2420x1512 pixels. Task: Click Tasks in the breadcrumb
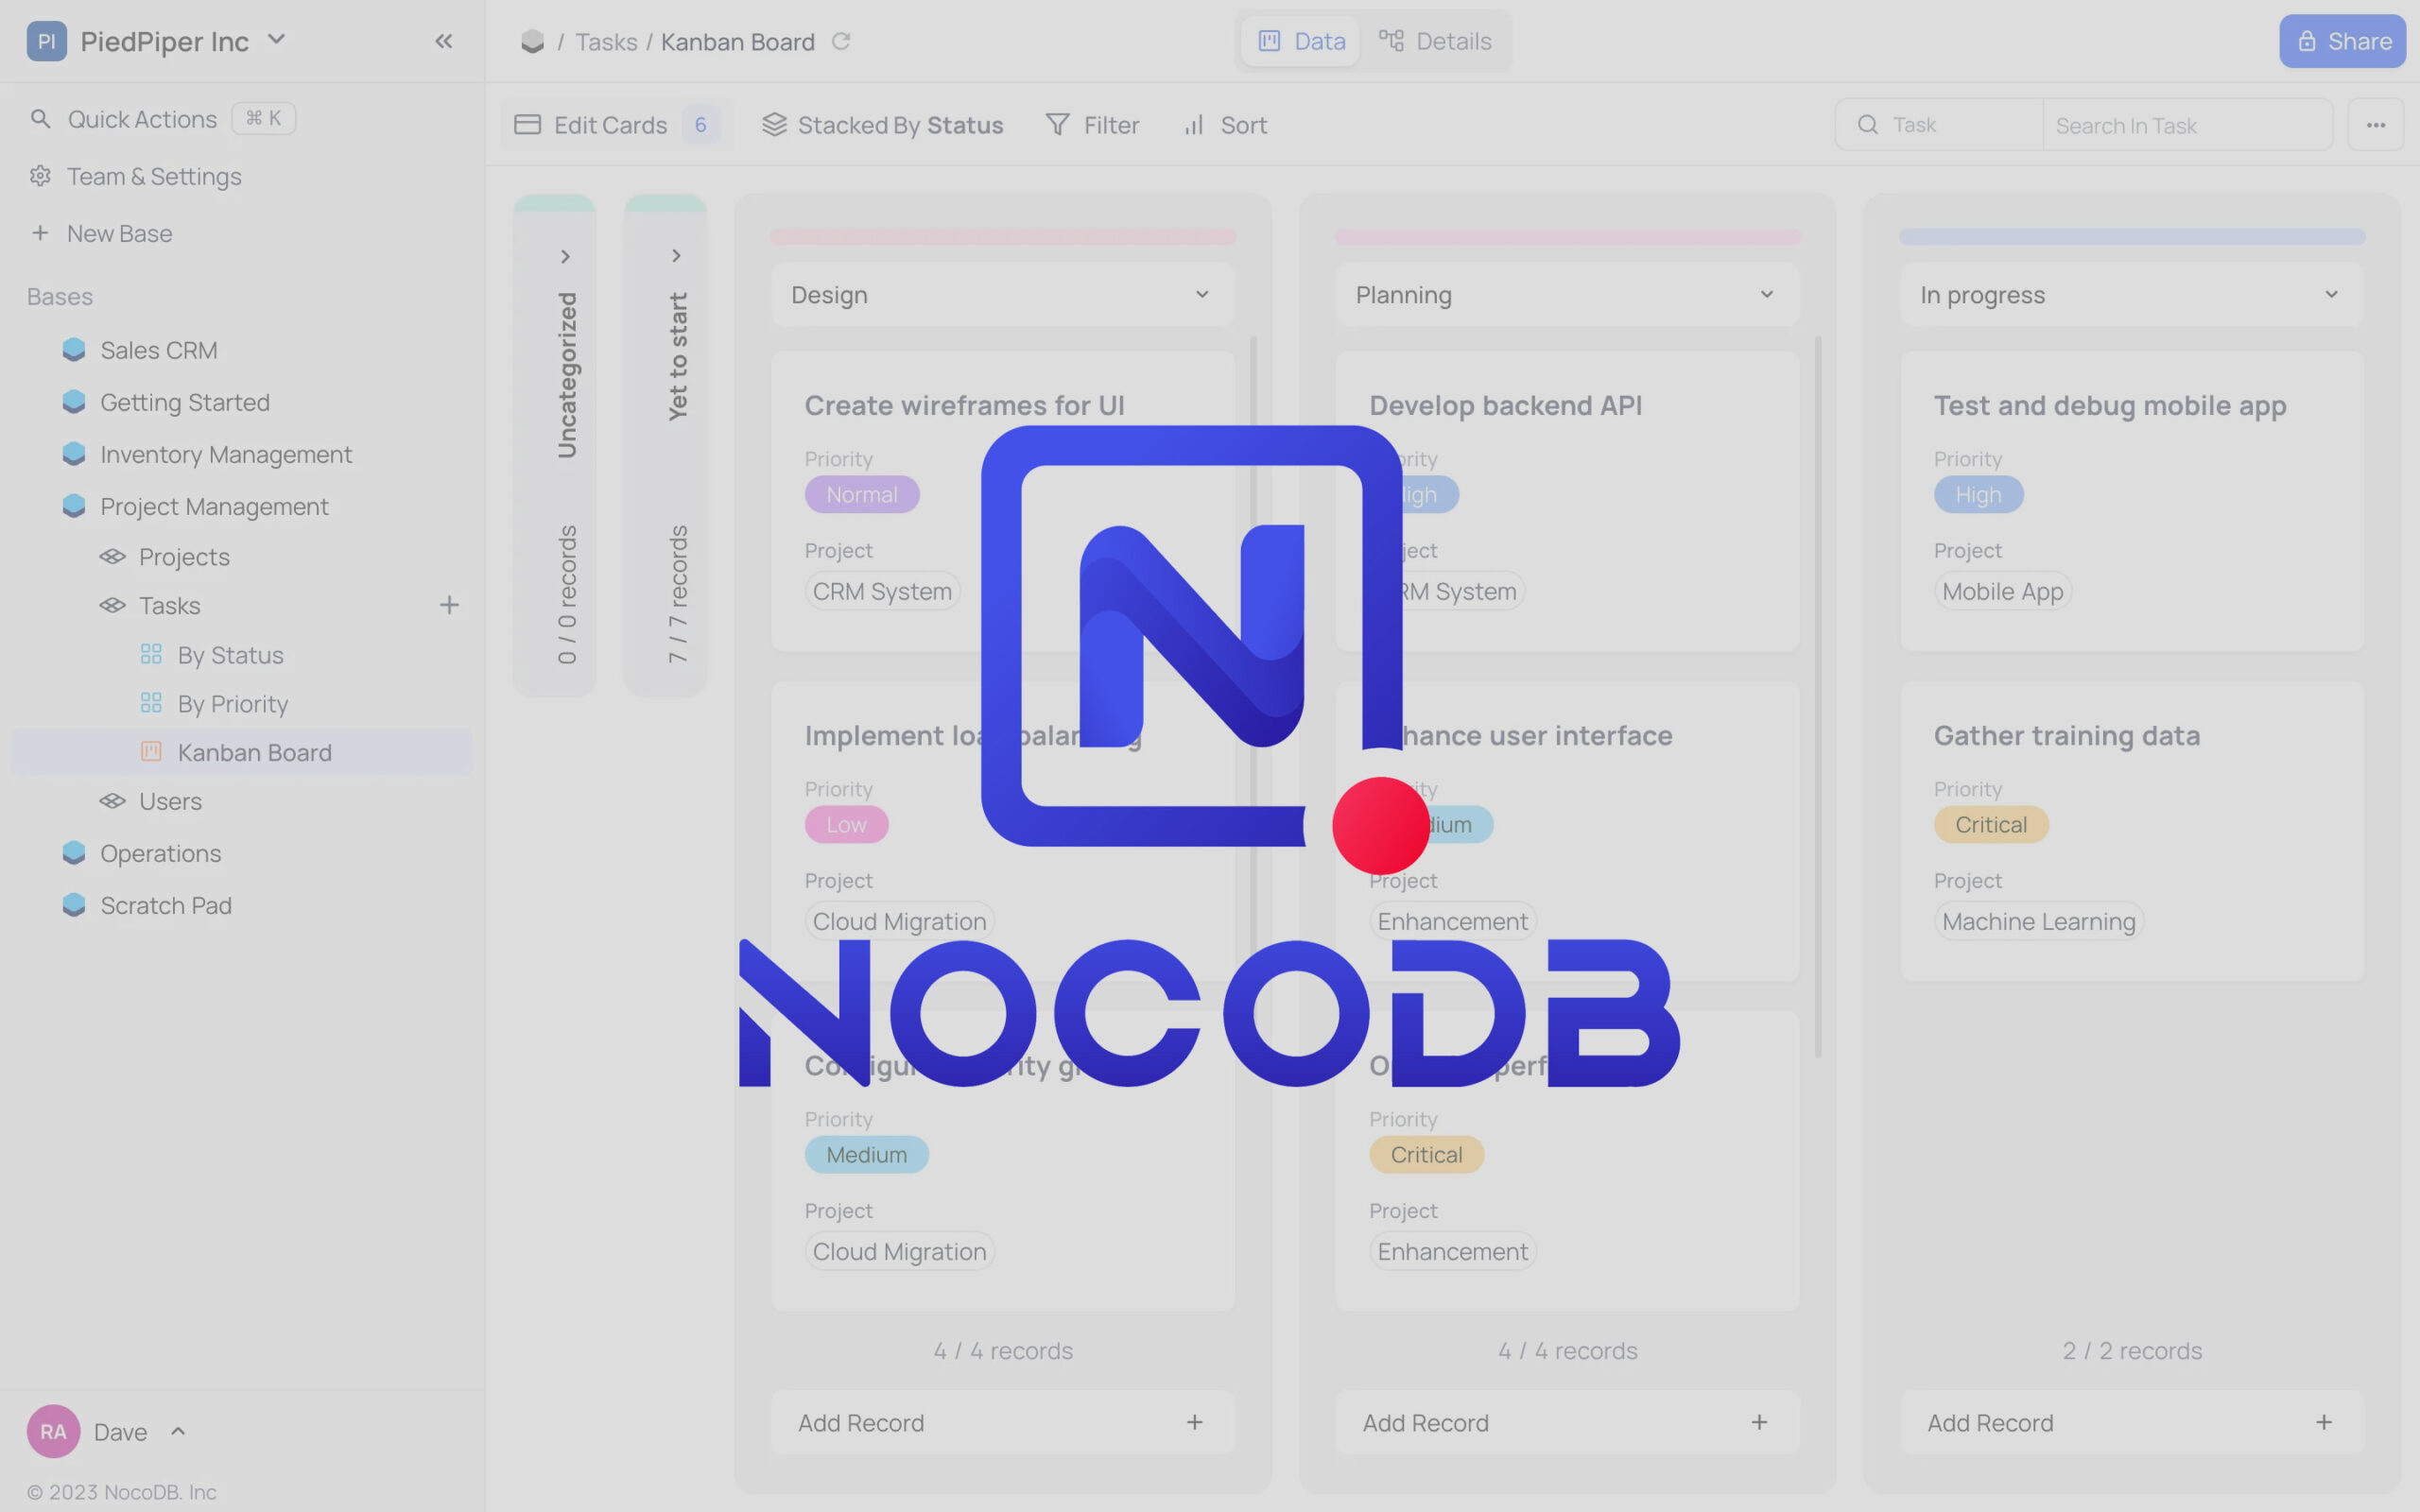point(606,42)
